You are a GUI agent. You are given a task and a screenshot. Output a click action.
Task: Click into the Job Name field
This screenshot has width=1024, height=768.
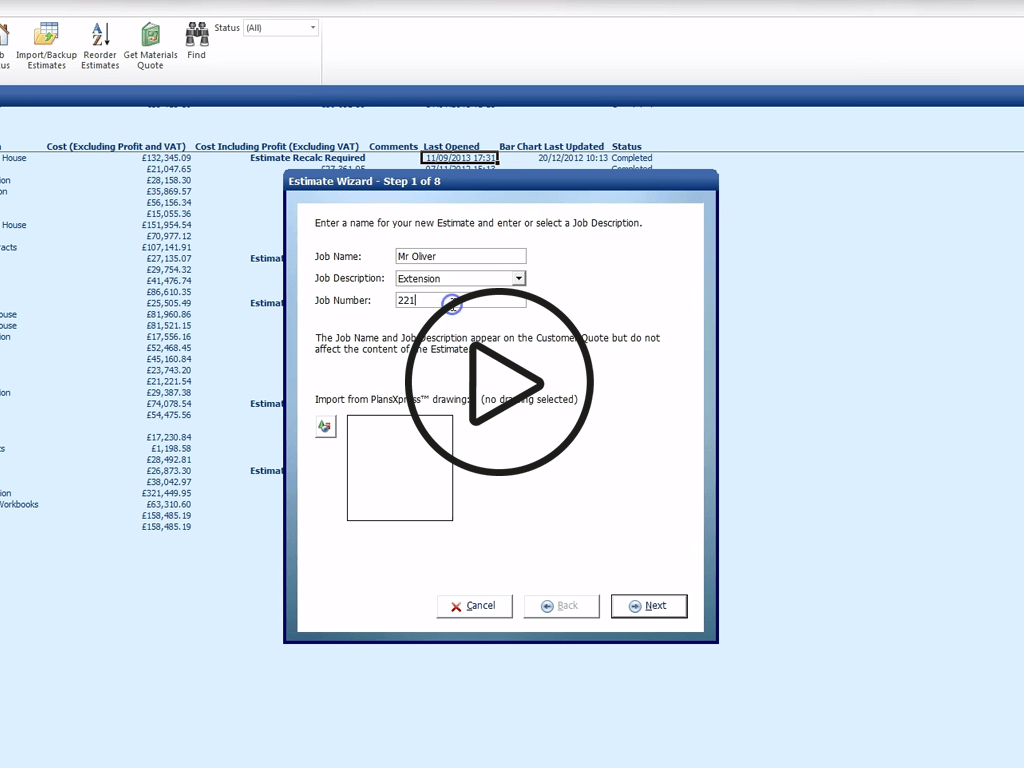(460, 256)
